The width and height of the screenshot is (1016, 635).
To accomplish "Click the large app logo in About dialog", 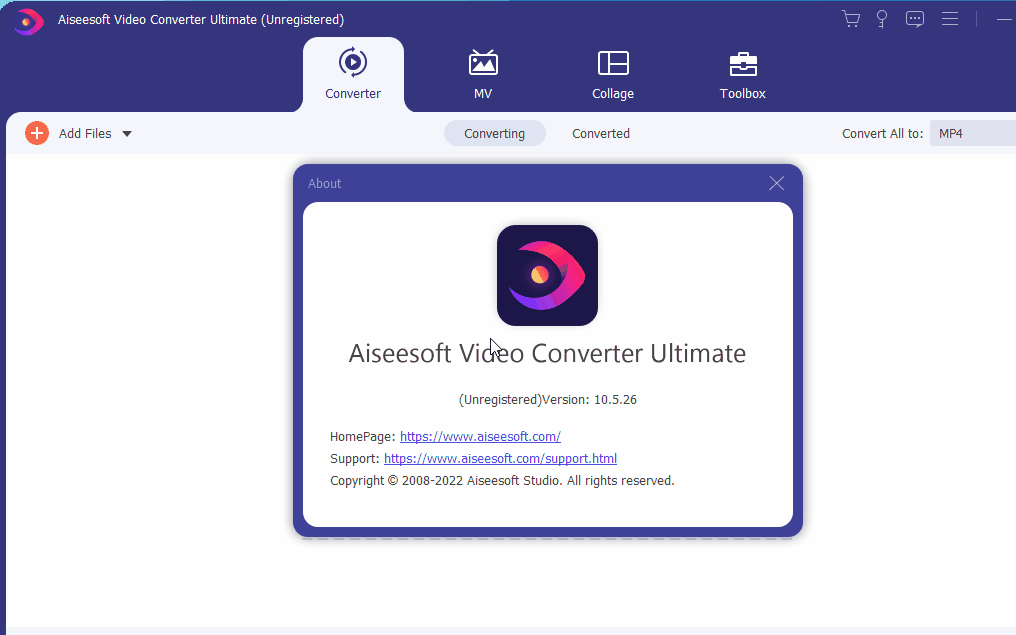I will click(548, 275).
